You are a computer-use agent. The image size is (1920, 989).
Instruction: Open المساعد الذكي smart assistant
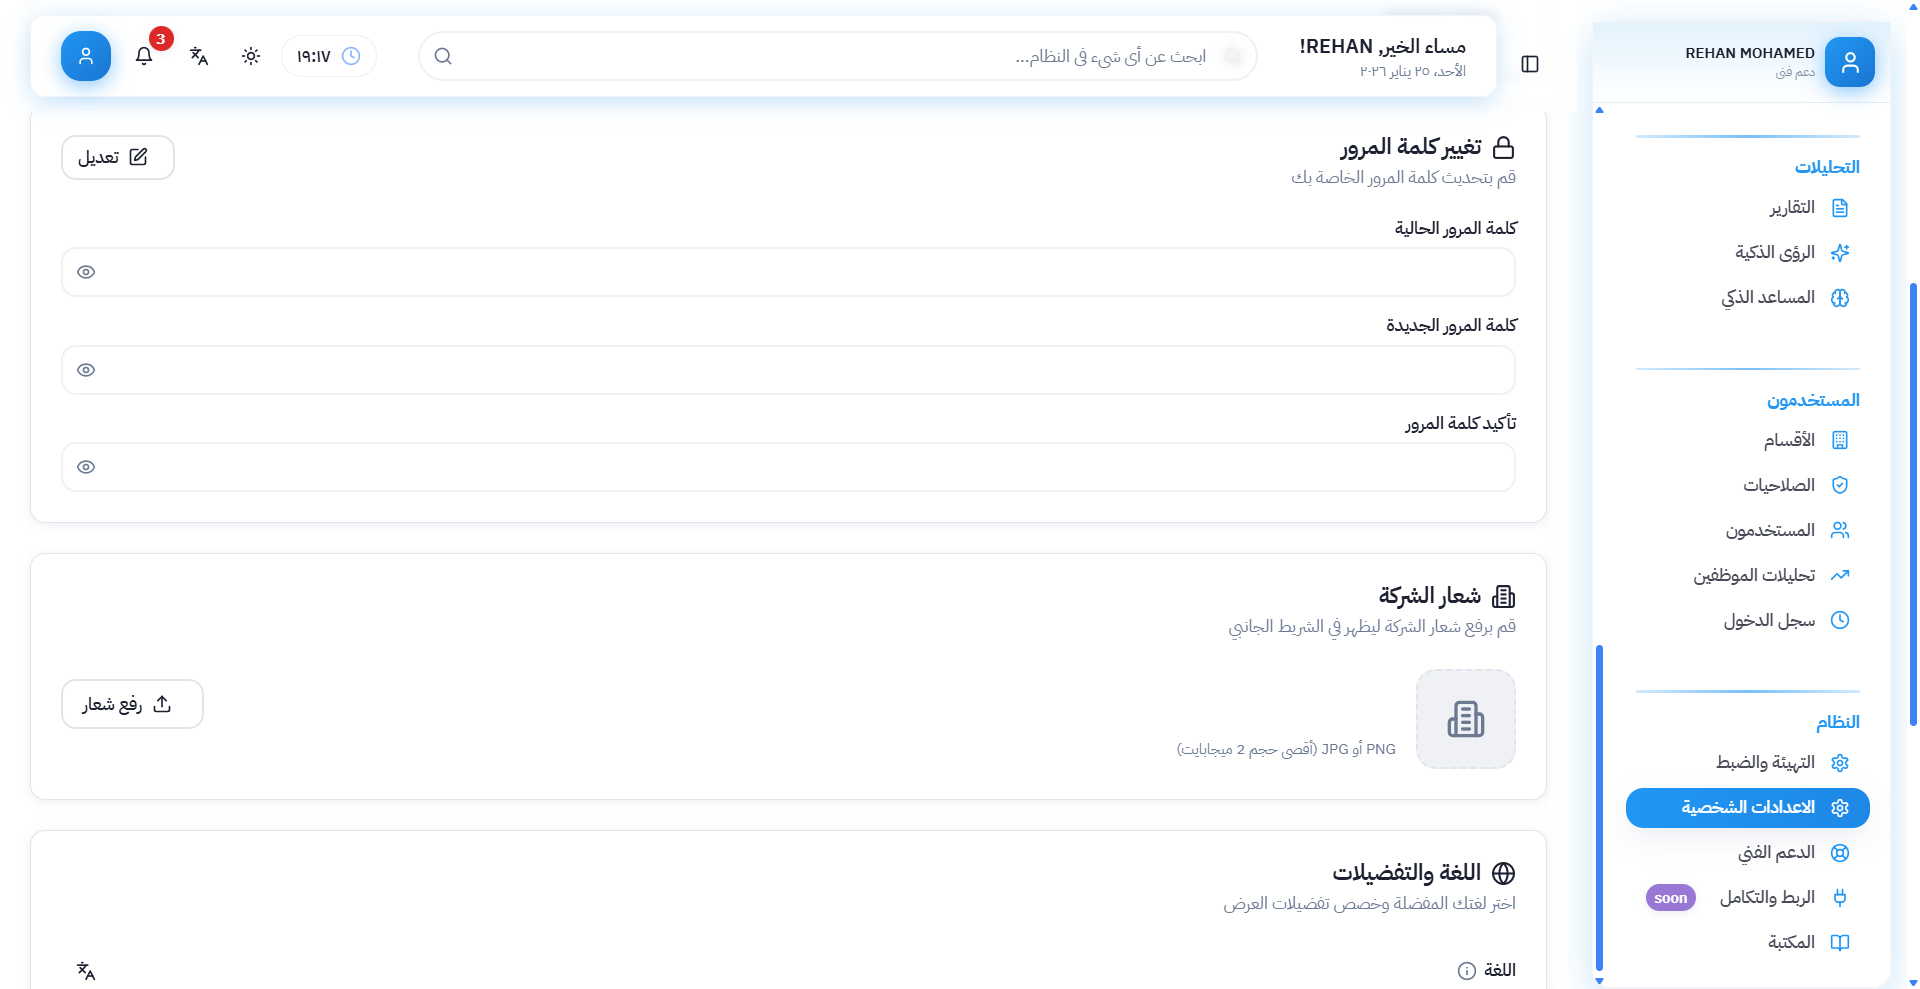click(1768, 298)
